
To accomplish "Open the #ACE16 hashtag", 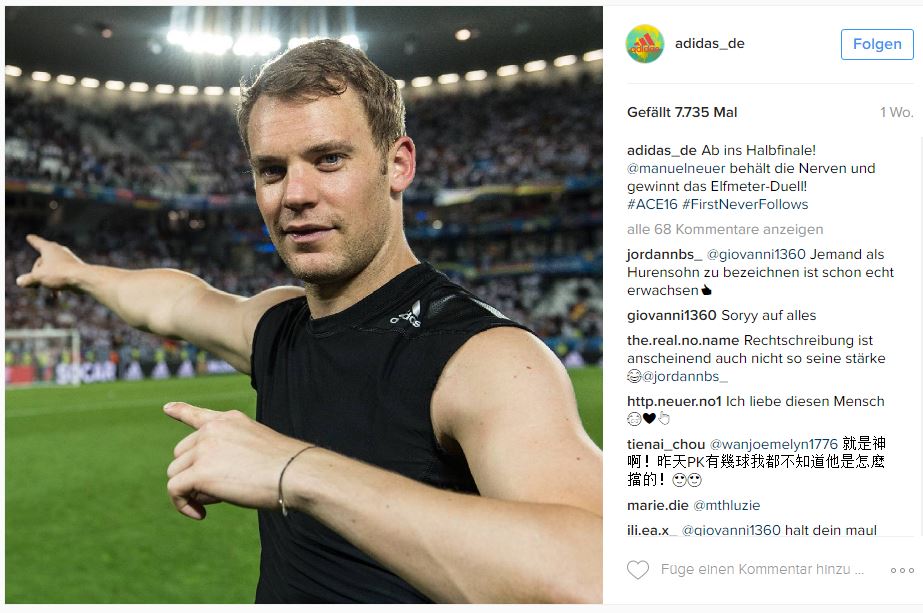I will coord(652,204).
